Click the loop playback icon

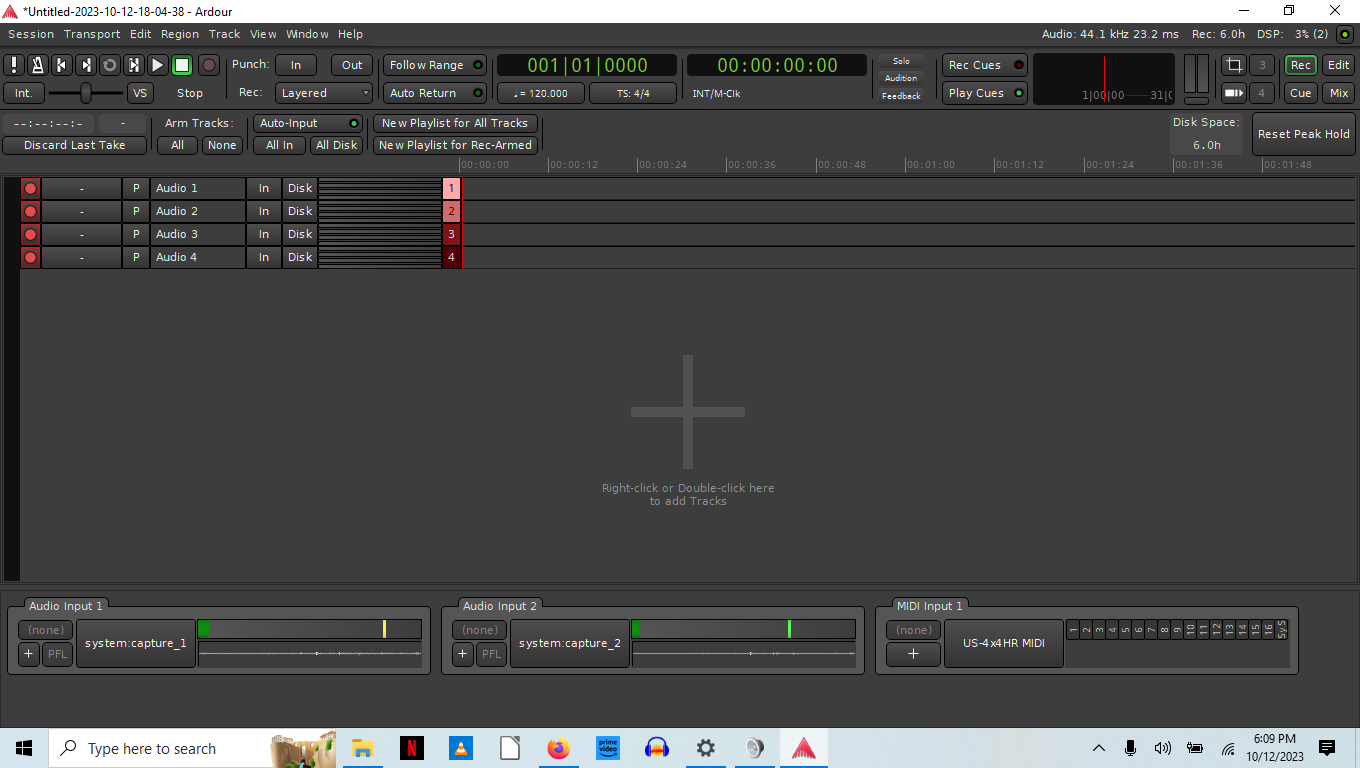tap(110, 65)
